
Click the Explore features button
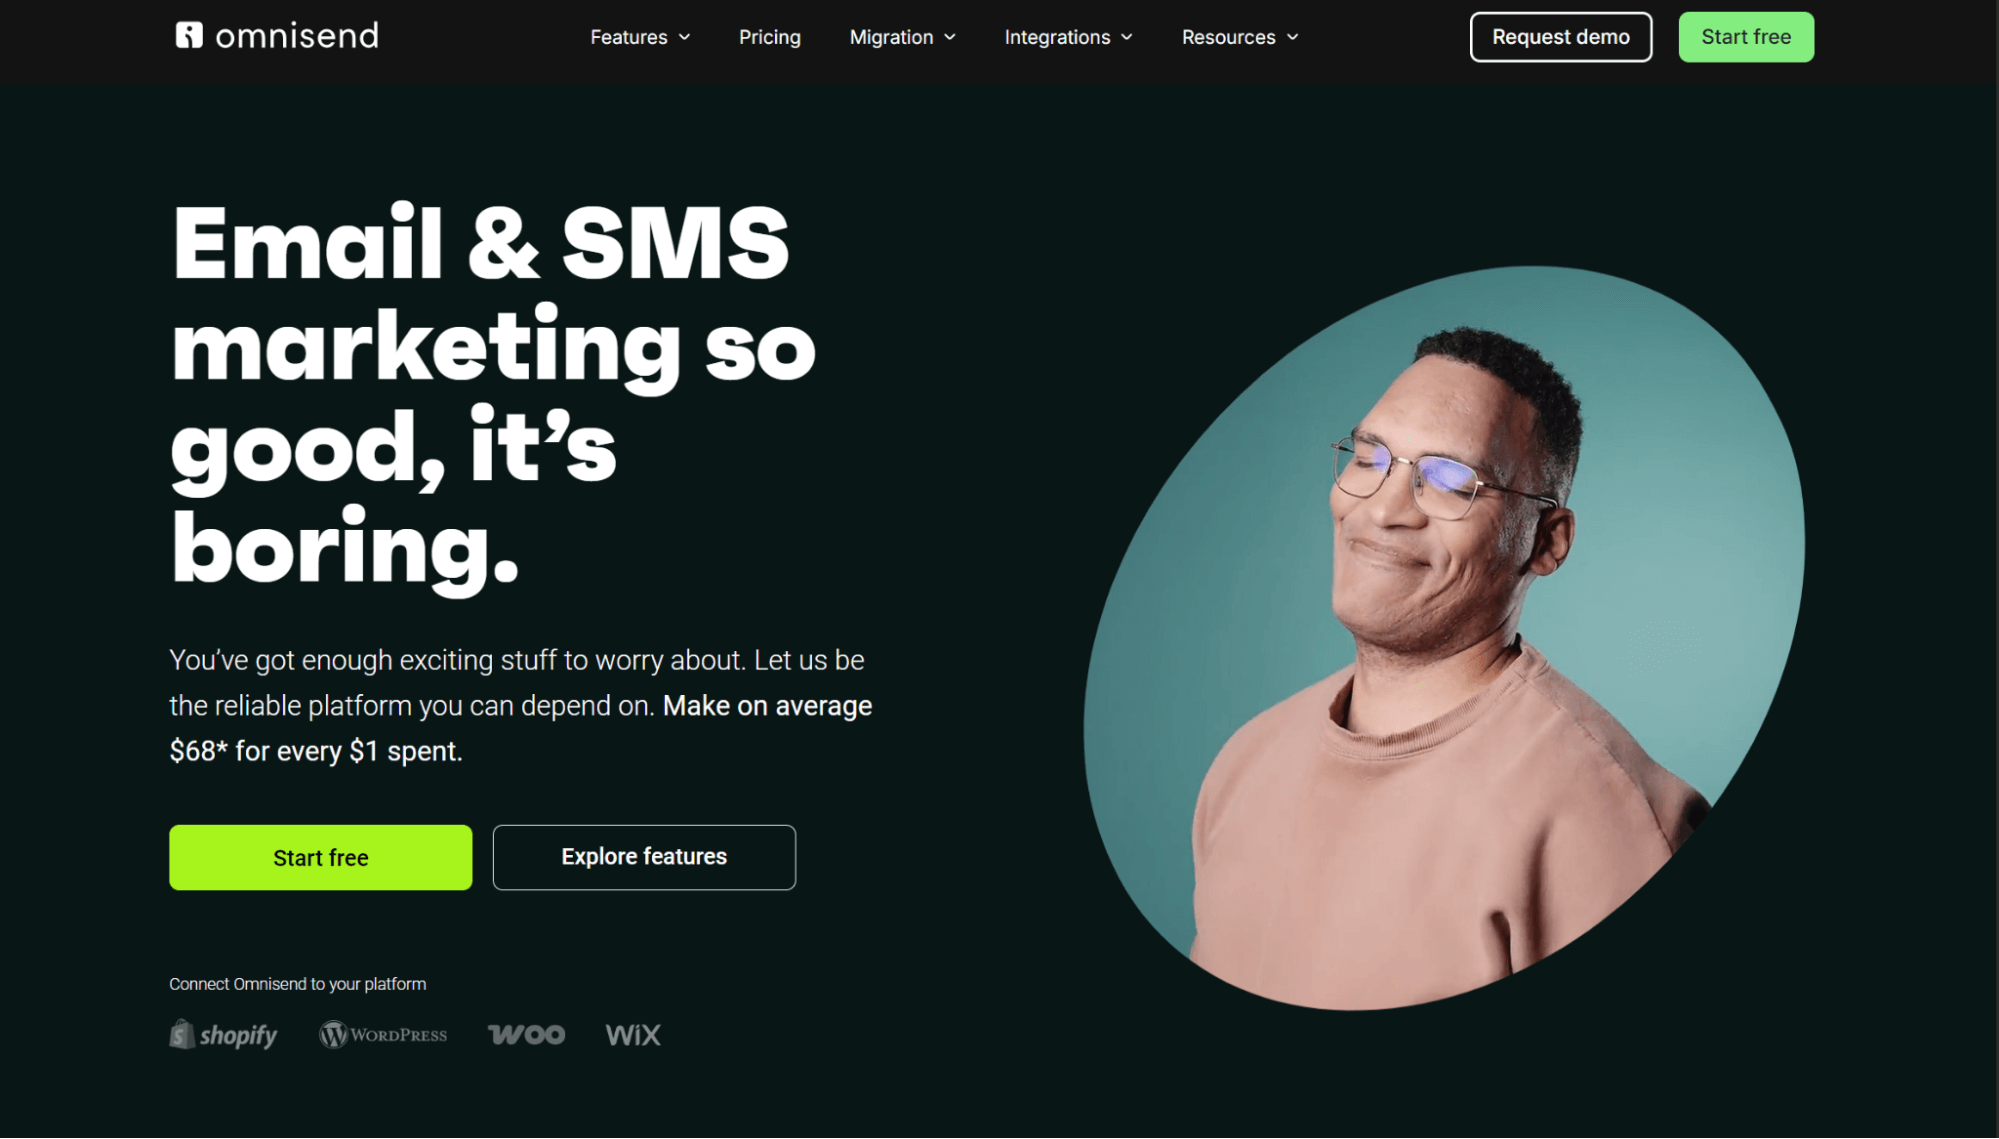click(x=644, y=857)
